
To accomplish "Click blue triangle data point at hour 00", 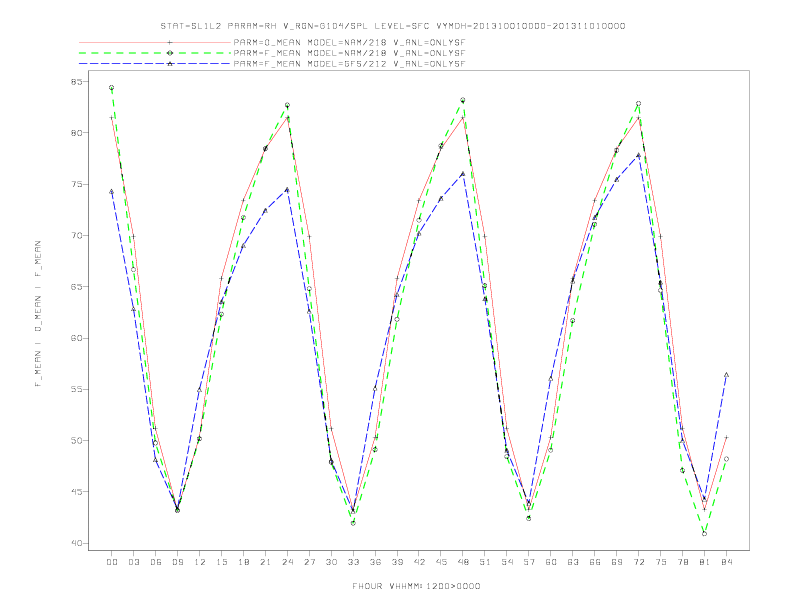I will 112,191.
